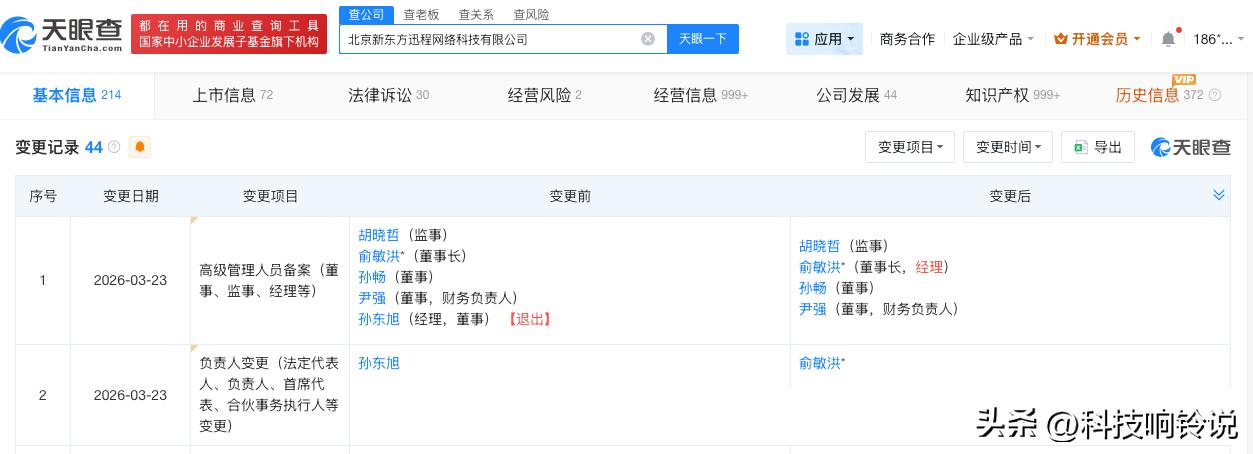
Task: Open 胡晓哲 link in the 变更前 column
Action: point(379,235)
